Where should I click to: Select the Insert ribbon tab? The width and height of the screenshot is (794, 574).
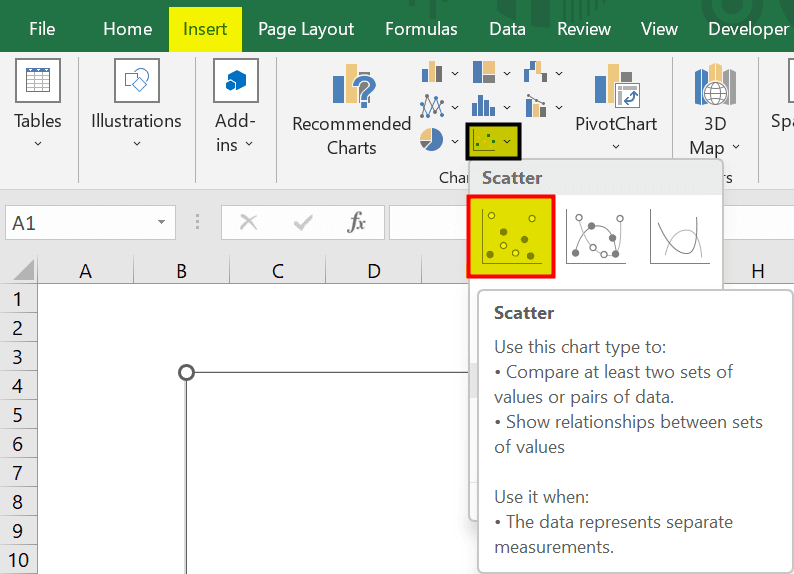click(x=205, y=29)
